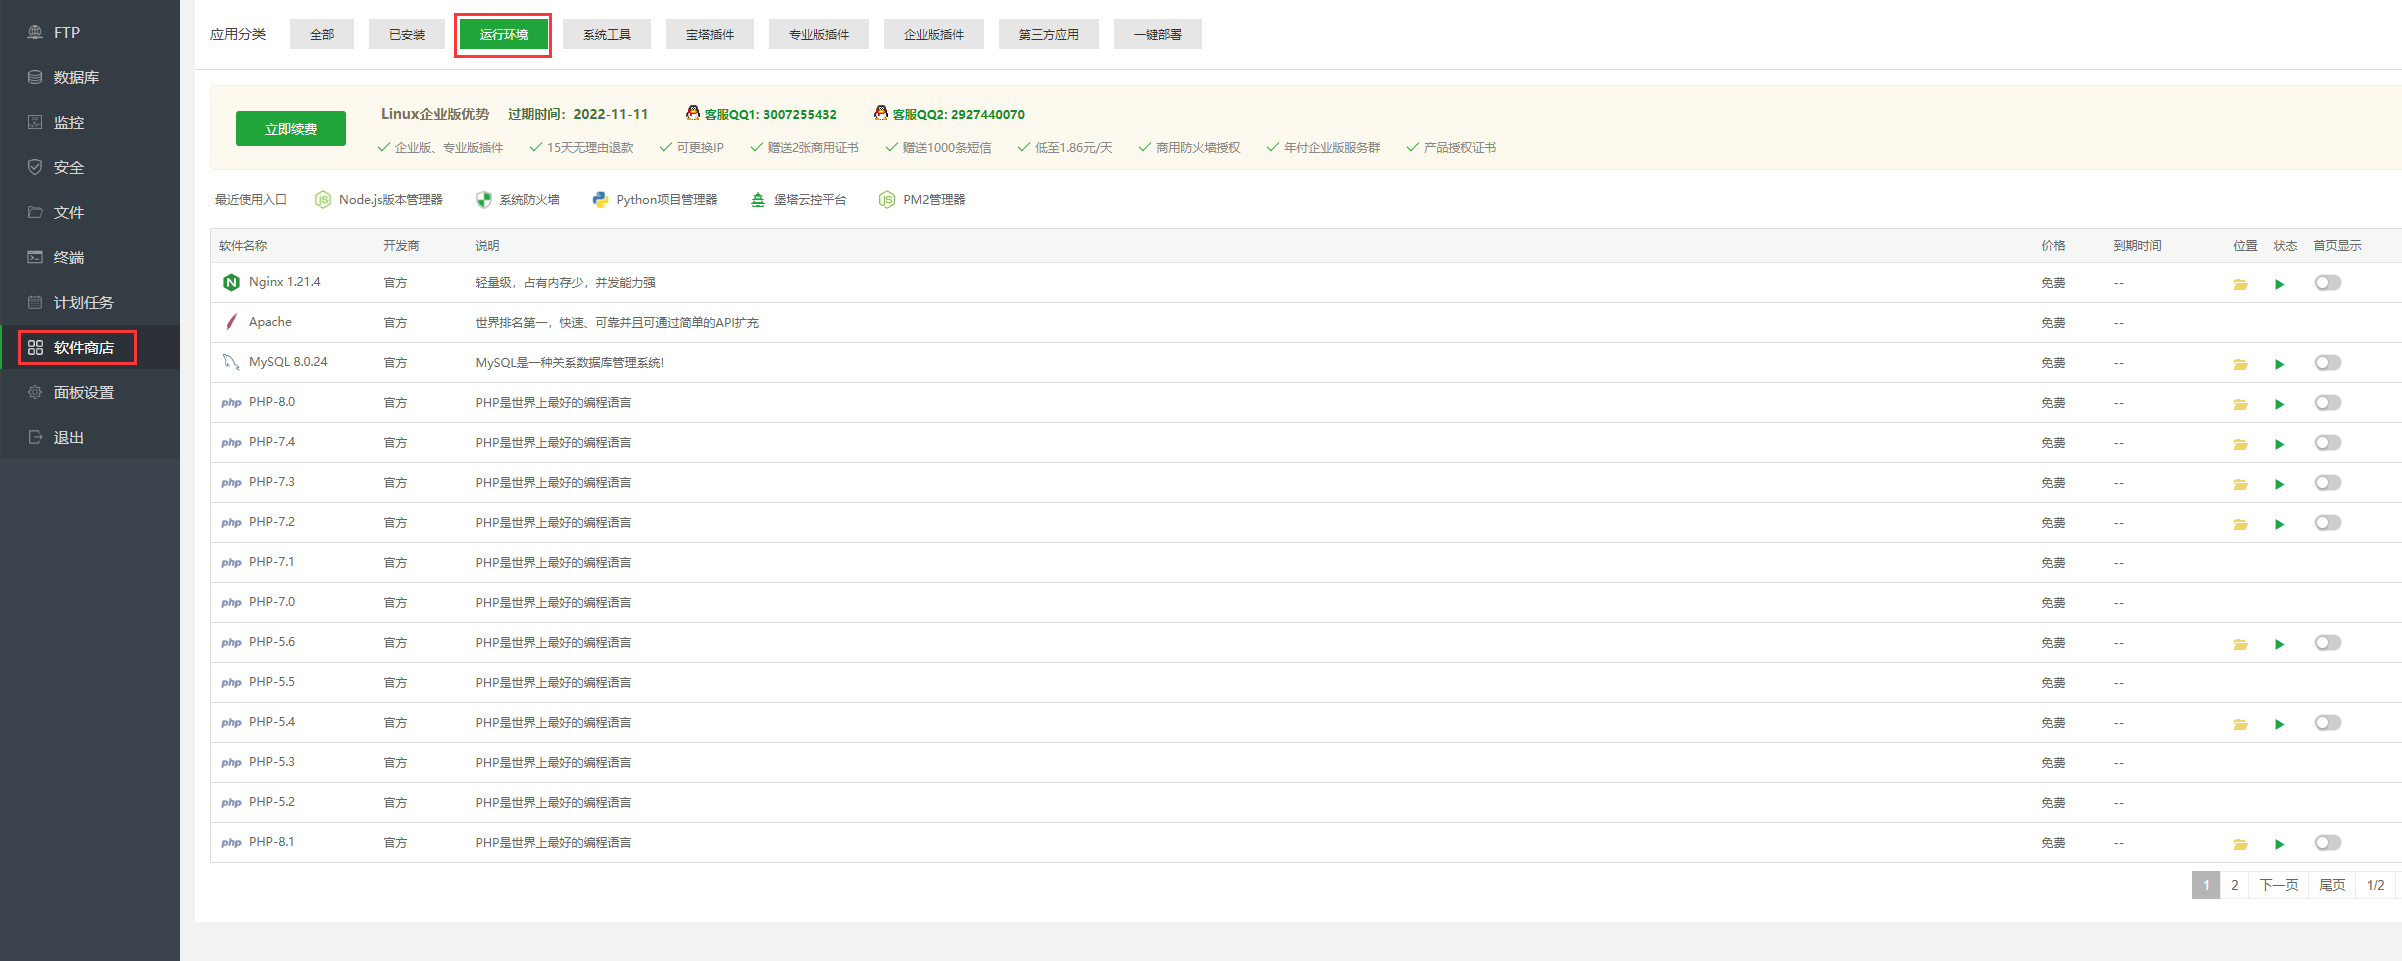Open the PHP-7.3 folder icon
Viewport: 2402px width, 961px height.
tap(2240, 484)
